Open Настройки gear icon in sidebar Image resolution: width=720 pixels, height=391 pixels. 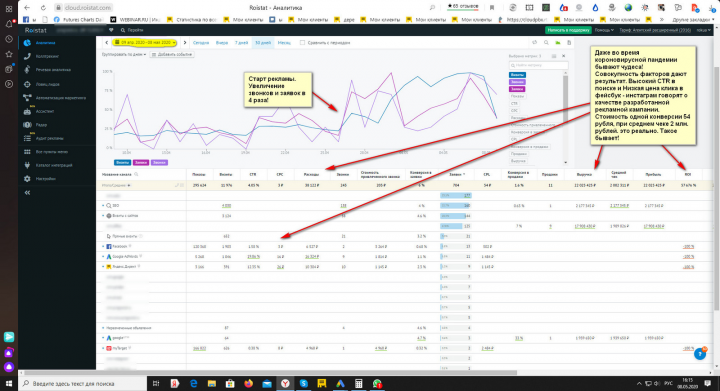click(x=27, y=179)
